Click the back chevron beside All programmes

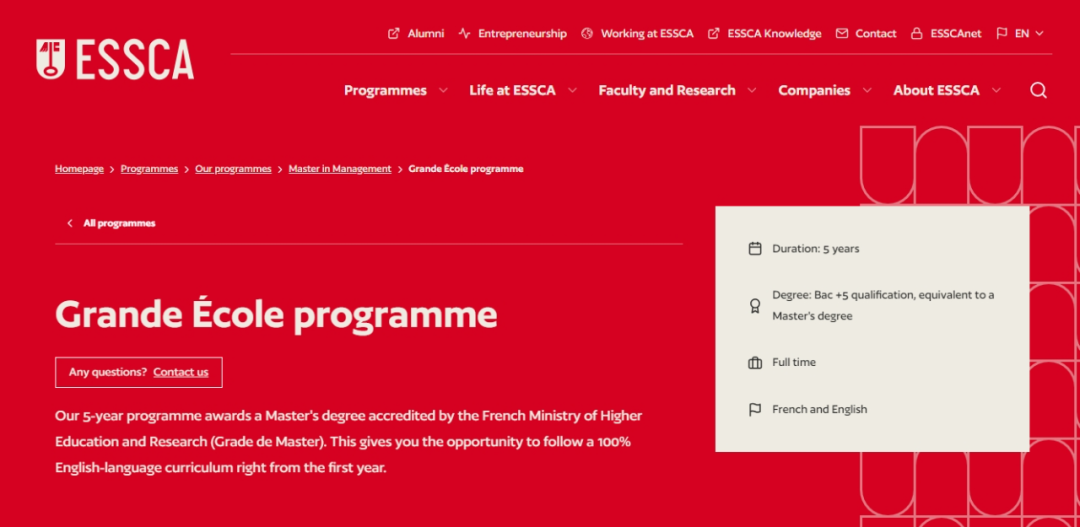tap(70, 223)
